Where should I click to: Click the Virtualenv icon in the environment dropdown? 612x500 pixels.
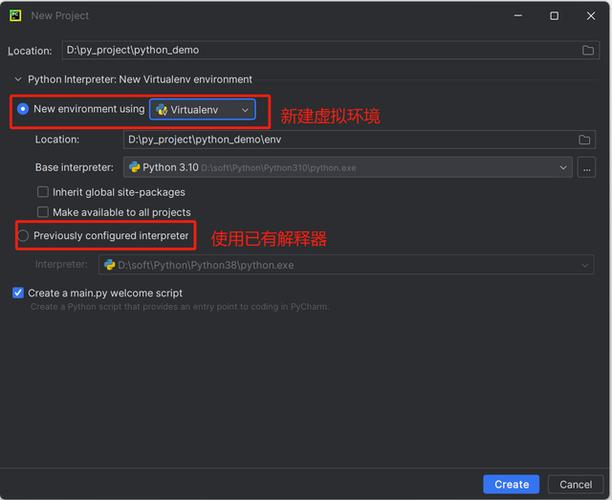coord(162,110)
